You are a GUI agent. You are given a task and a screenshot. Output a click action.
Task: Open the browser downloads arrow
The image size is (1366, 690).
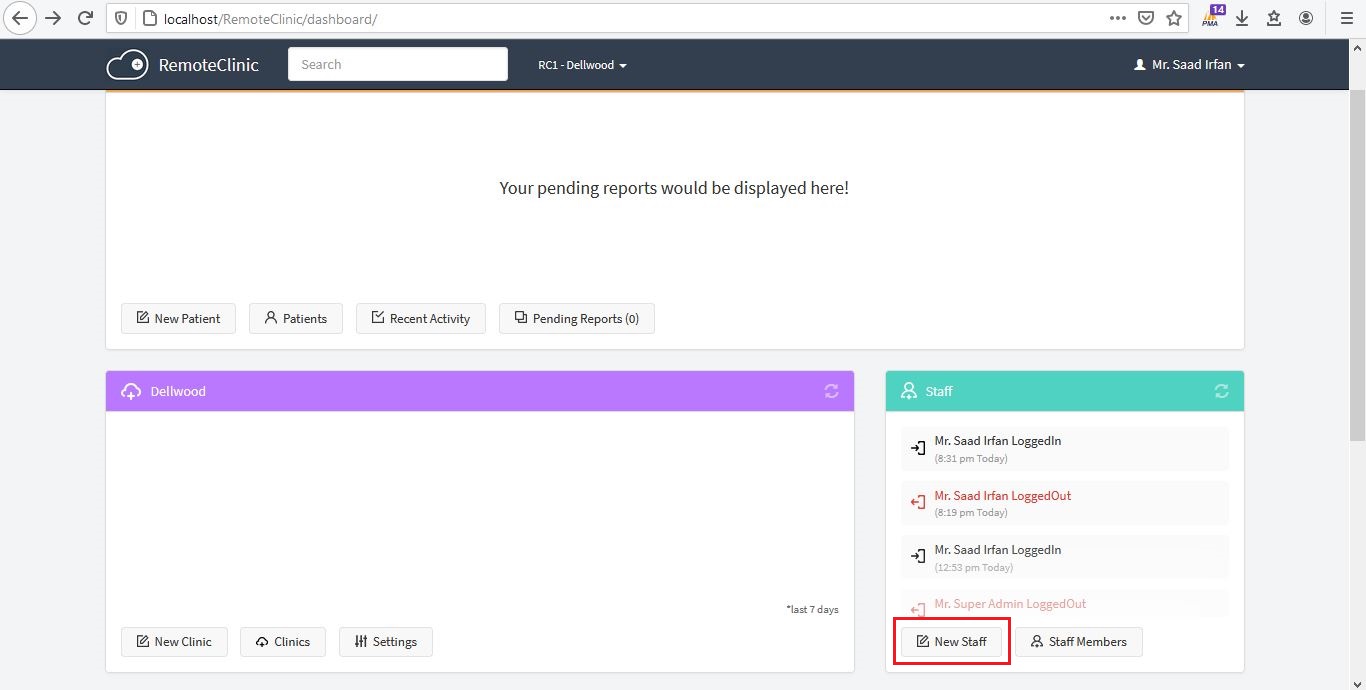1242,18
